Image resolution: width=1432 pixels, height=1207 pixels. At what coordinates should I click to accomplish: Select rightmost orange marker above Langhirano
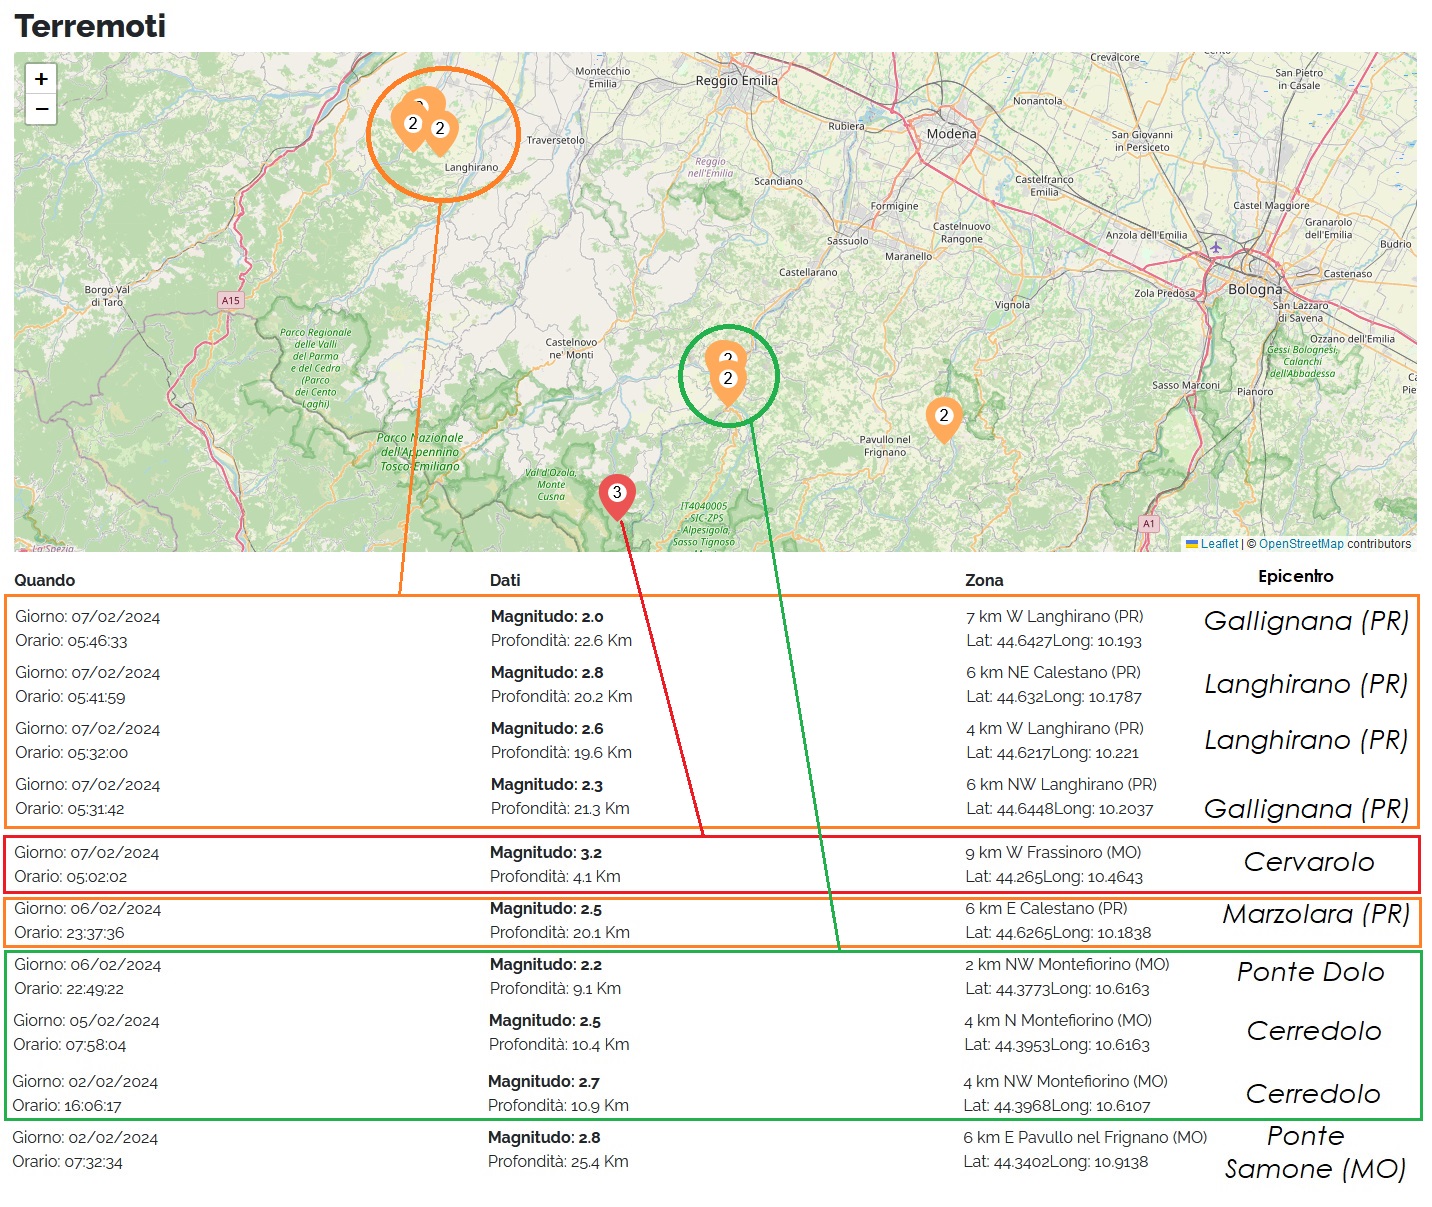(440, 131)
